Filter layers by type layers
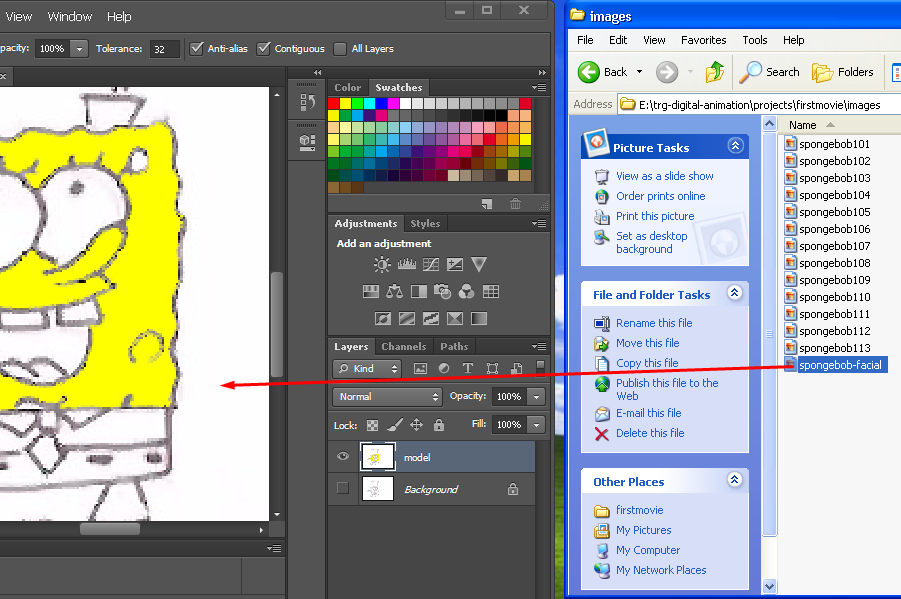 coord(468,368)
